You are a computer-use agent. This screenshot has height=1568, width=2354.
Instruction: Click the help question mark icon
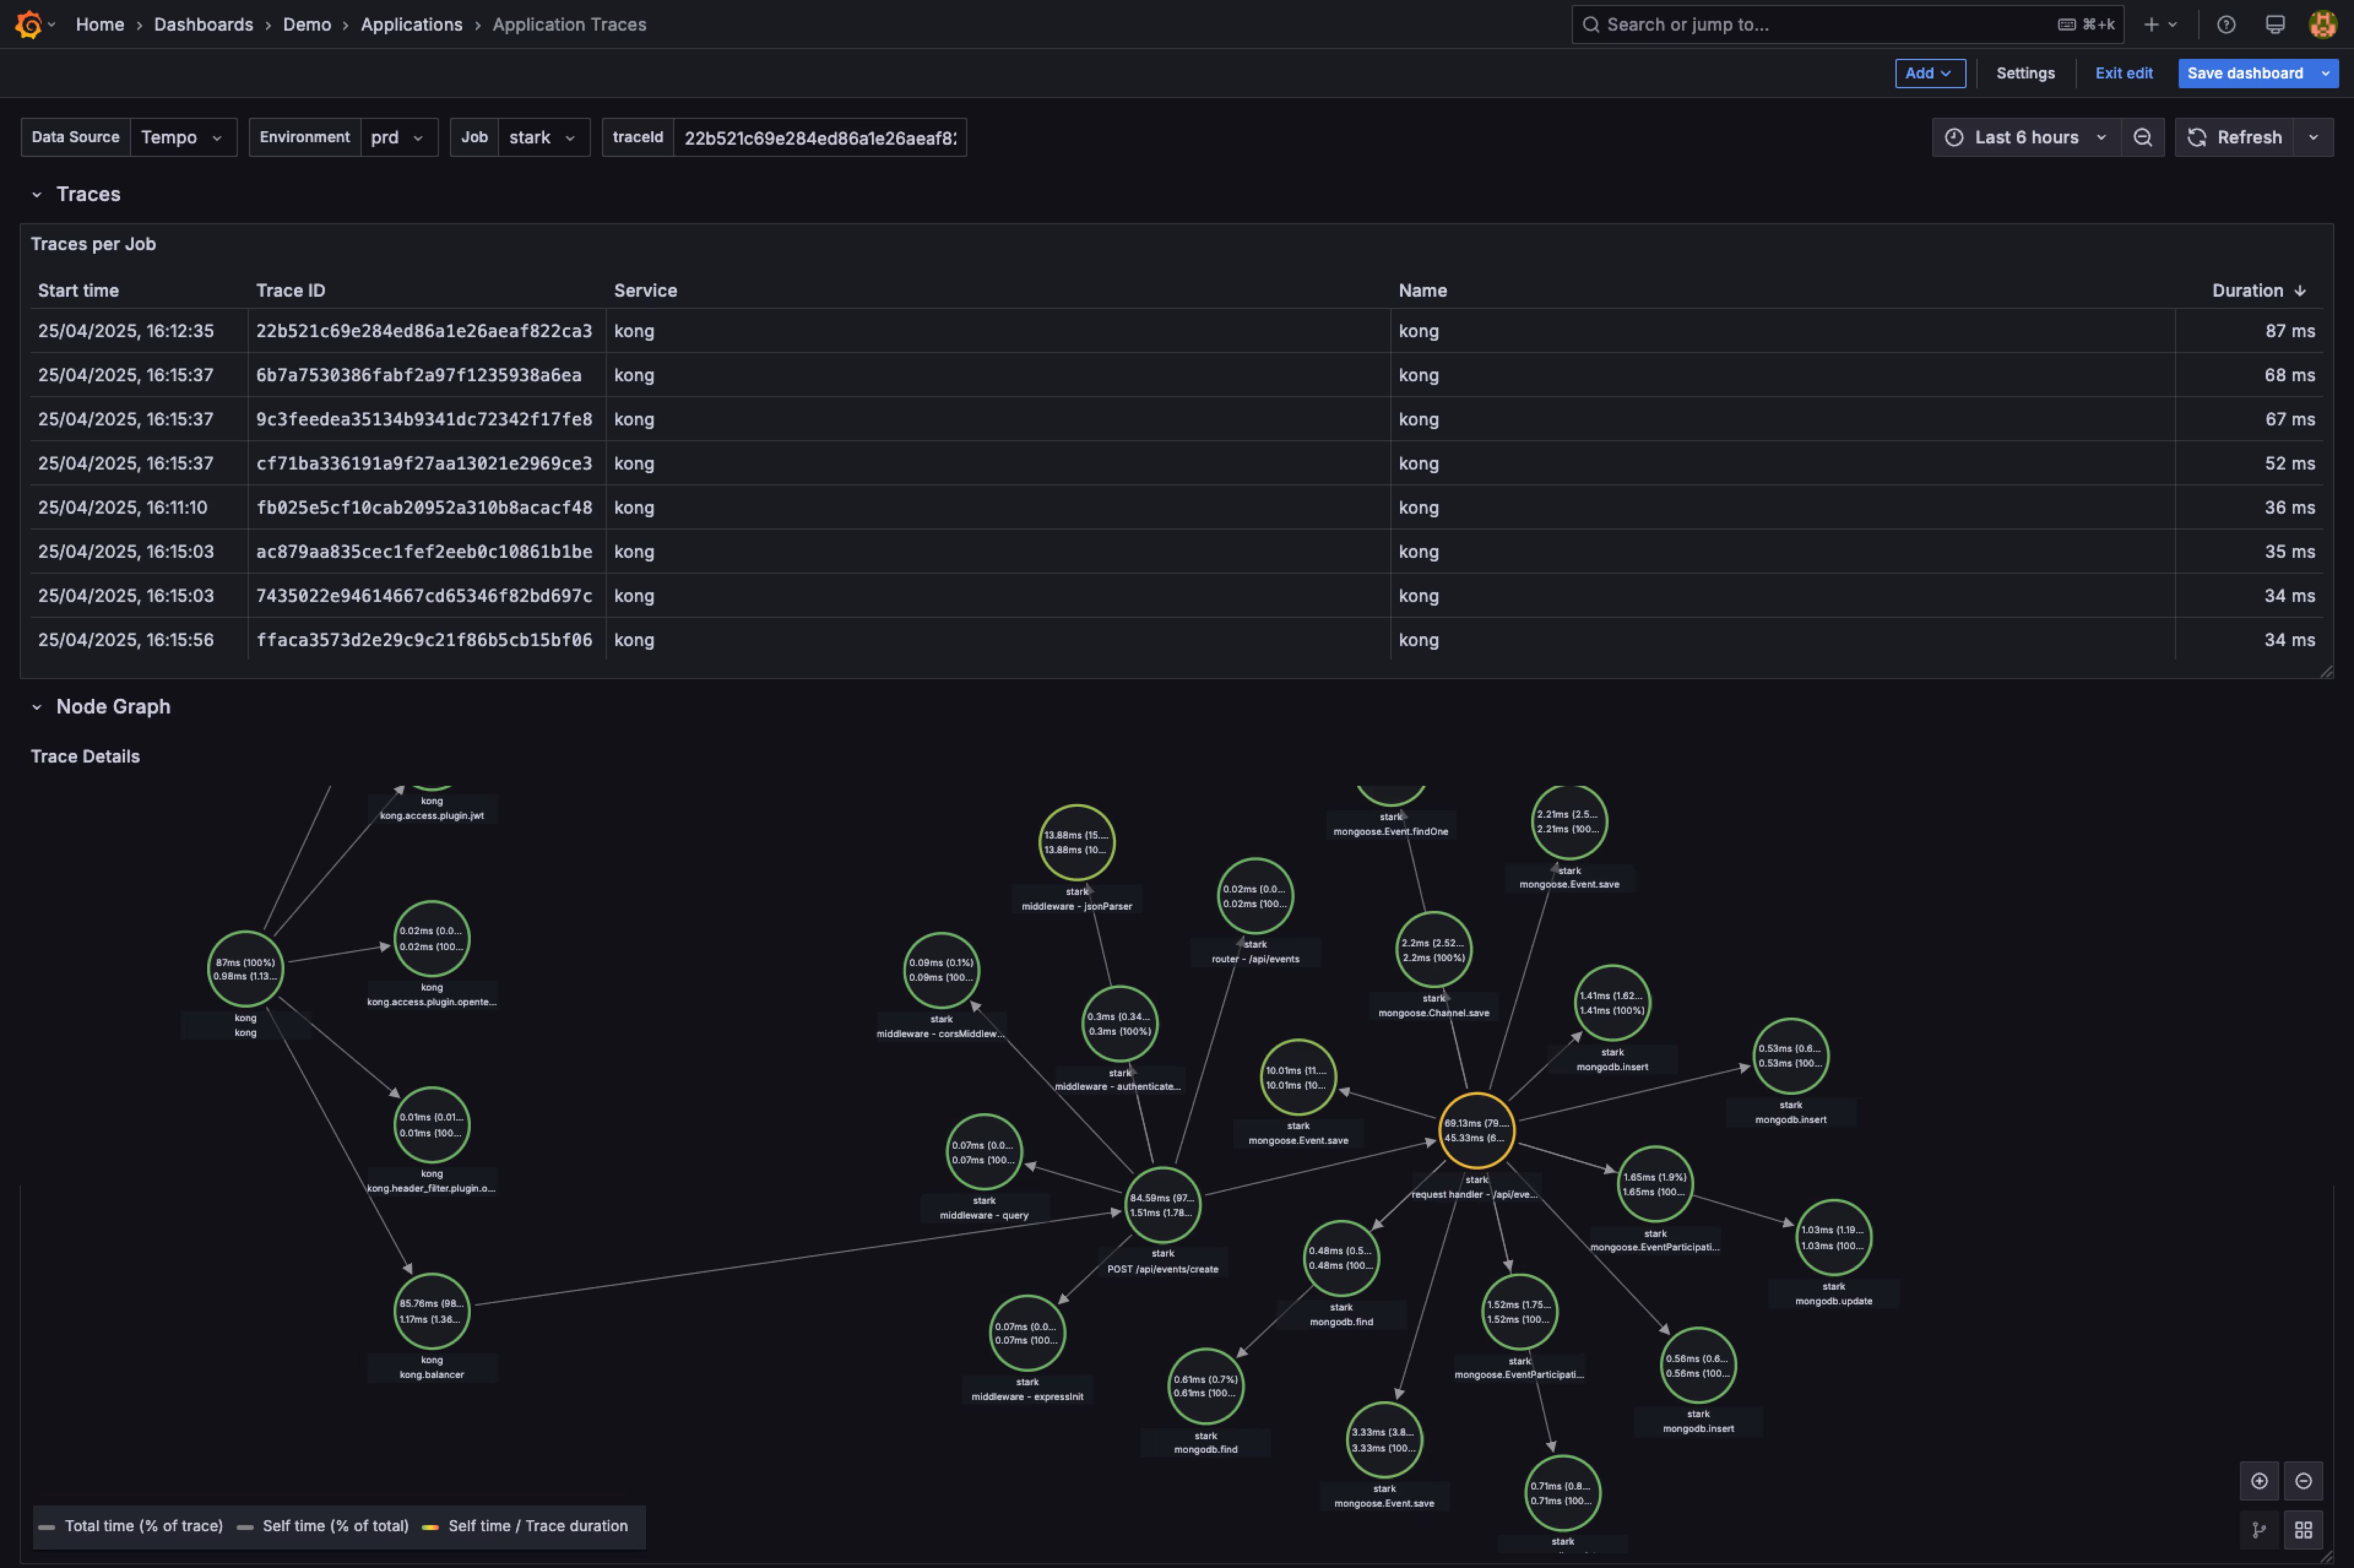click(2226, 25)
